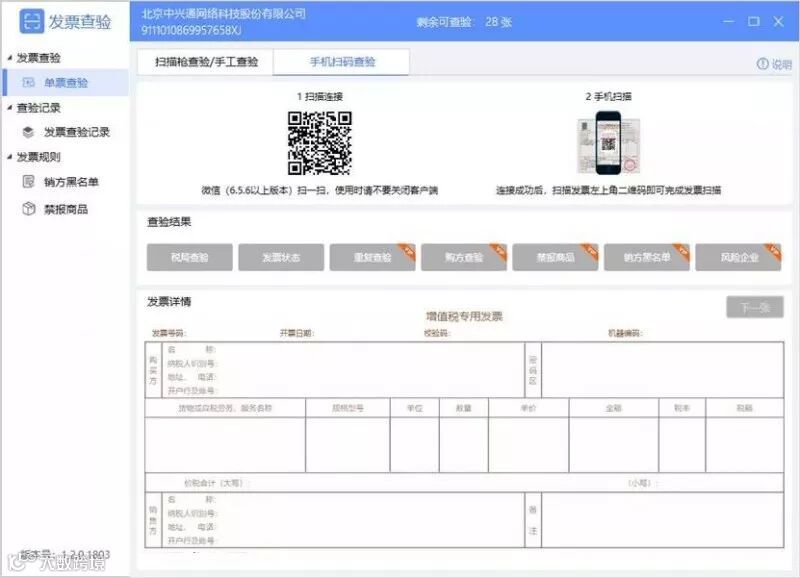Switch to 扫描枪查验/手工查验 tab
Screen dimensions: 800x578
coord(206,62)
